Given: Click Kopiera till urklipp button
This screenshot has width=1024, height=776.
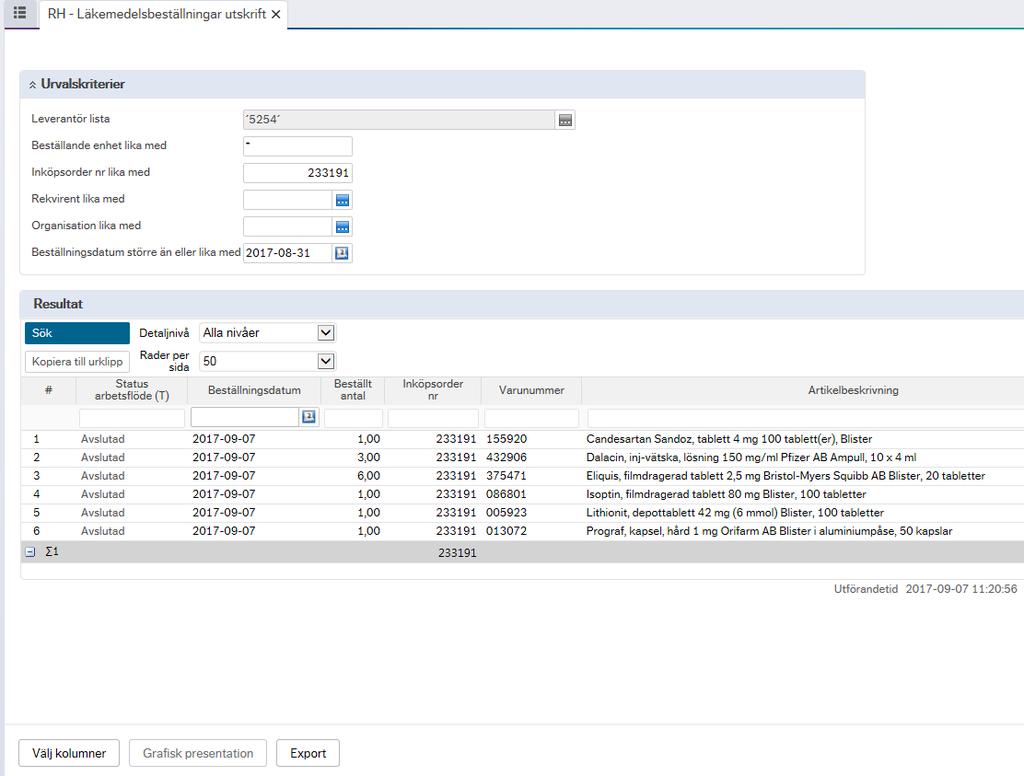Looking at the screenshot, I should click(x=77, y=361).
